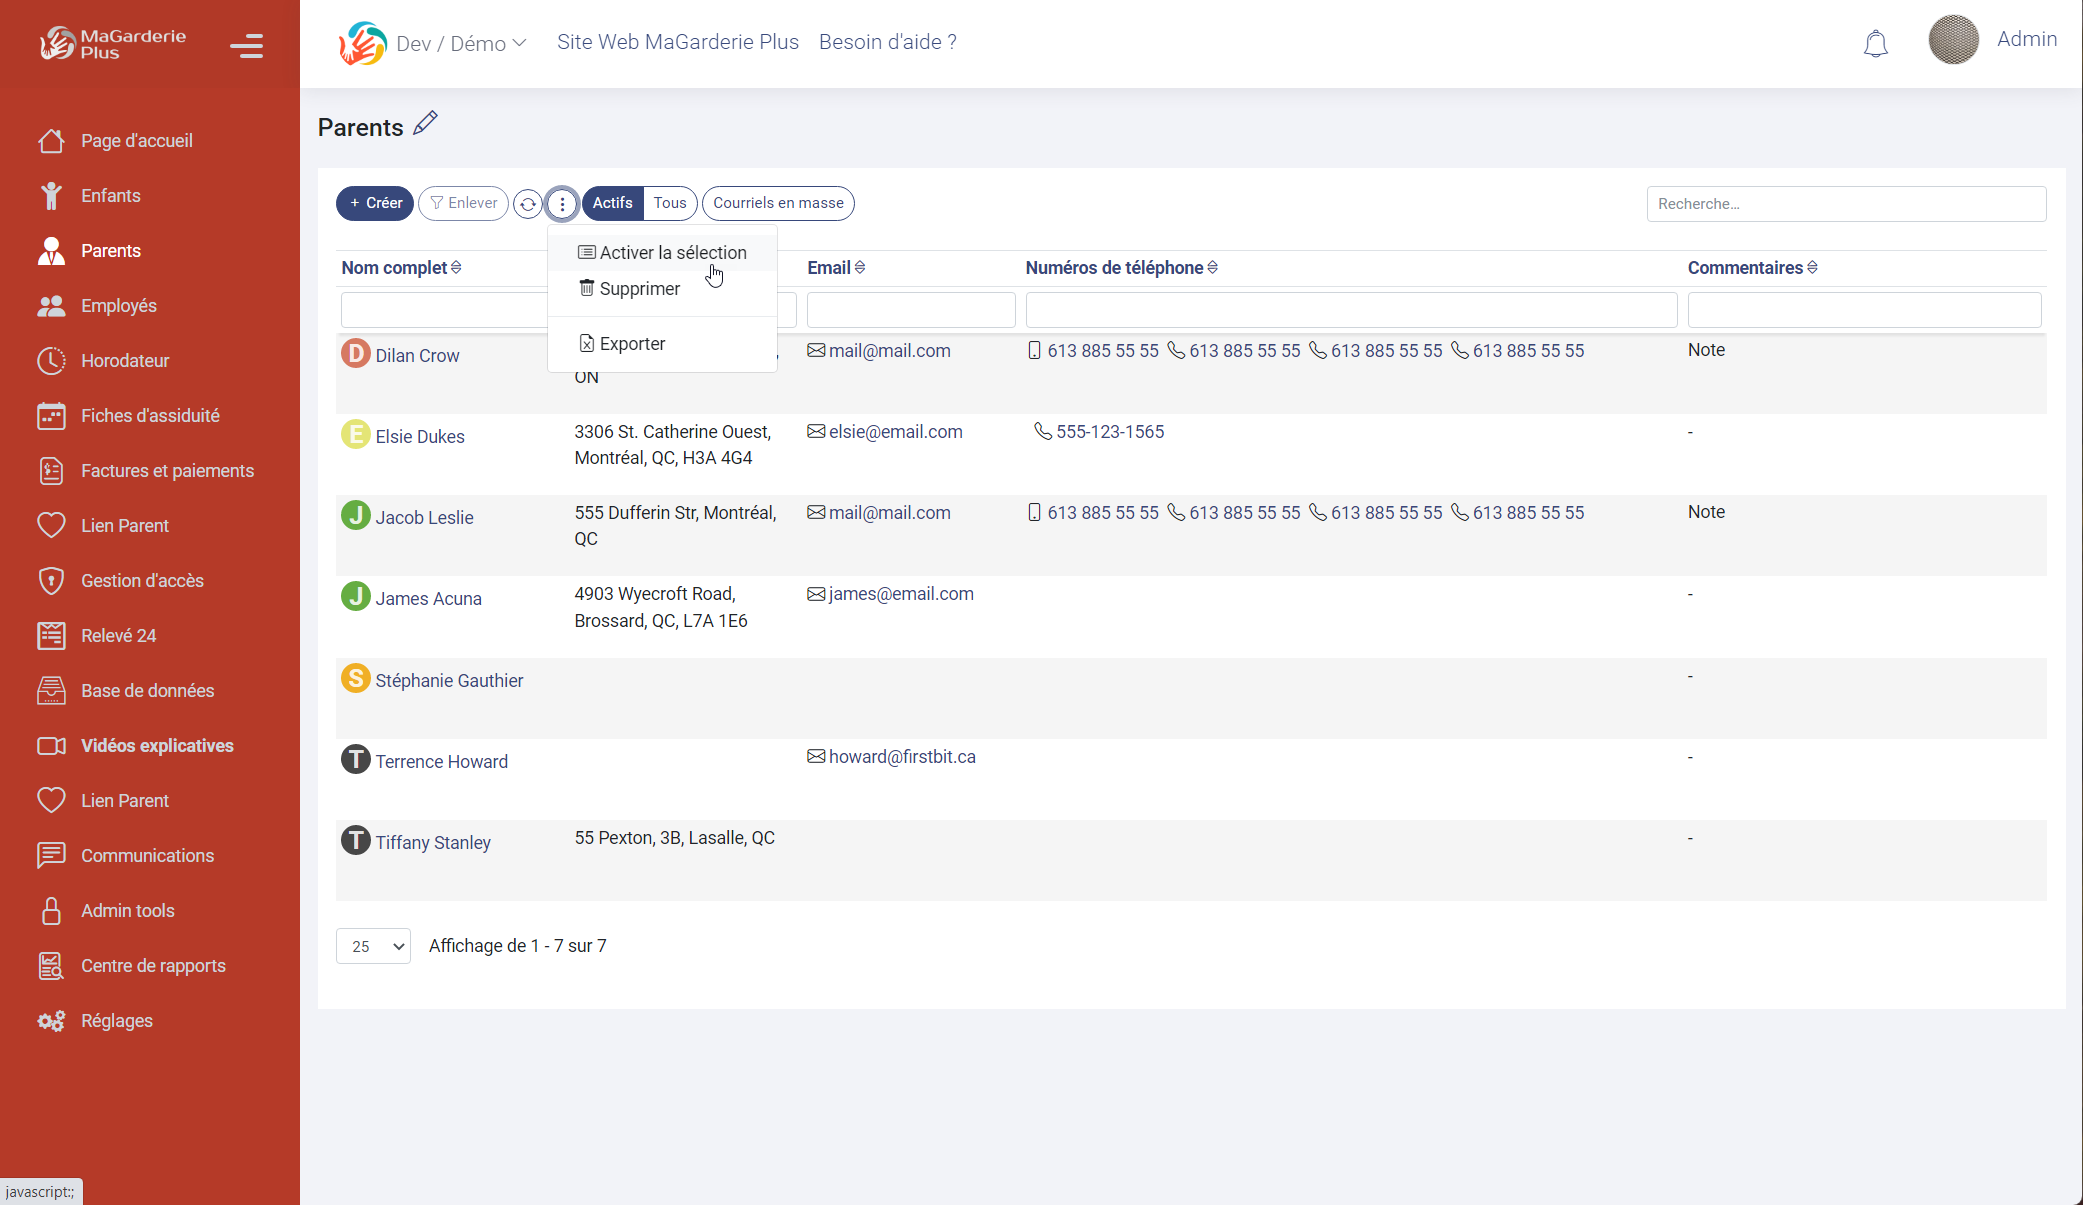2083x1205 pixels.
Task: Click the Recherche search field
Action: point(1845,204)
